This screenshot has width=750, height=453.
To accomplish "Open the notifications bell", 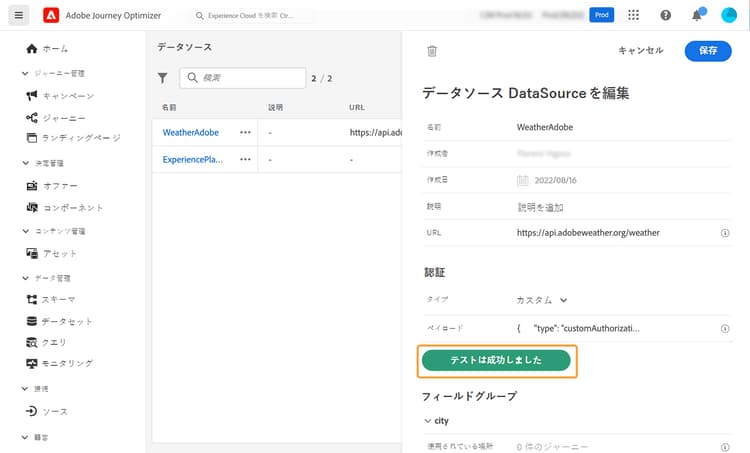I will pos(697,15).
